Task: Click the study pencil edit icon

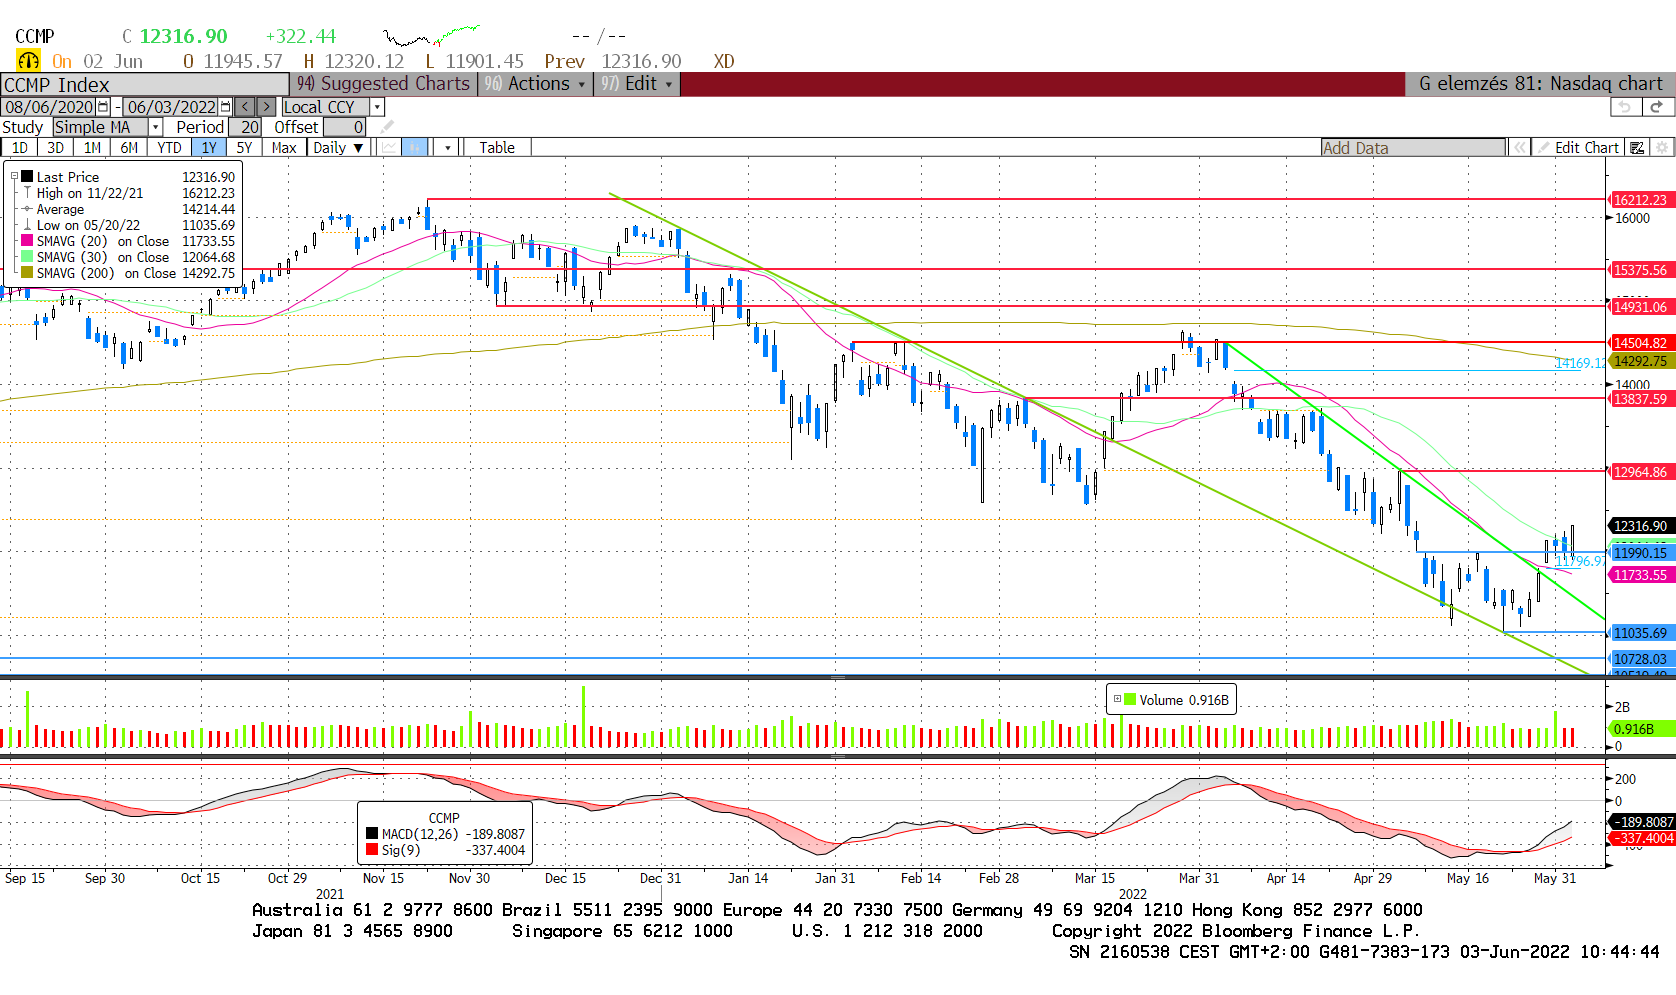Action: coord(387,127)
